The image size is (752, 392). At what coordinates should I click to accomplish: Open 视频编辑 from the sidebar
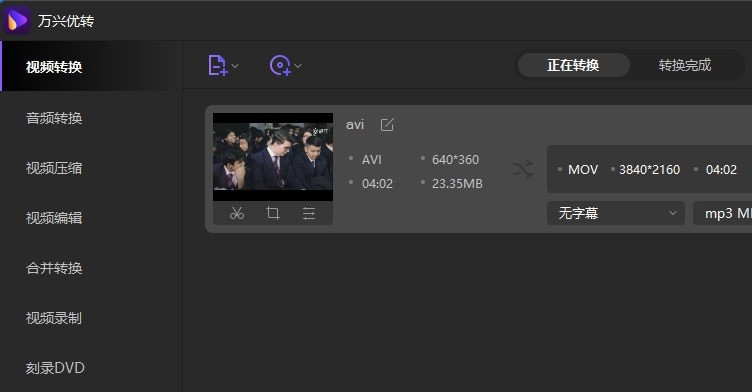pos(54,218)
